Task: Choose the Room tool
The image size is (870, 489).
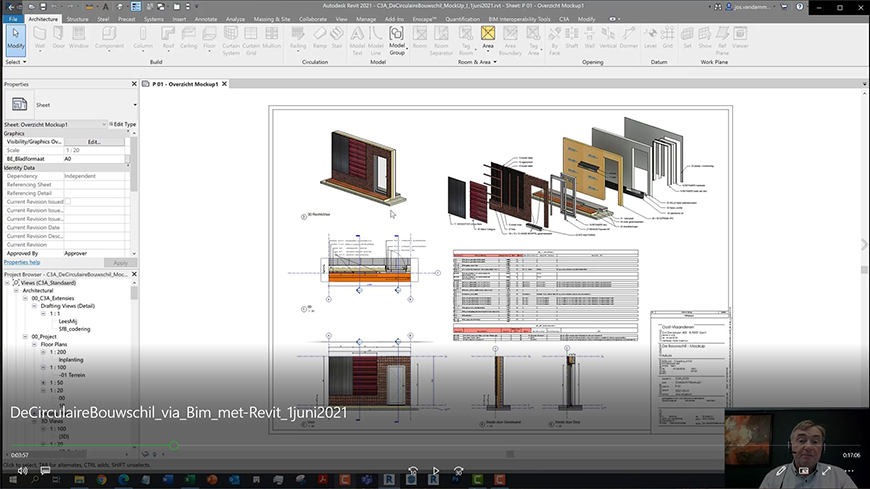Action: pyautogui.click(x=420, y=38)
